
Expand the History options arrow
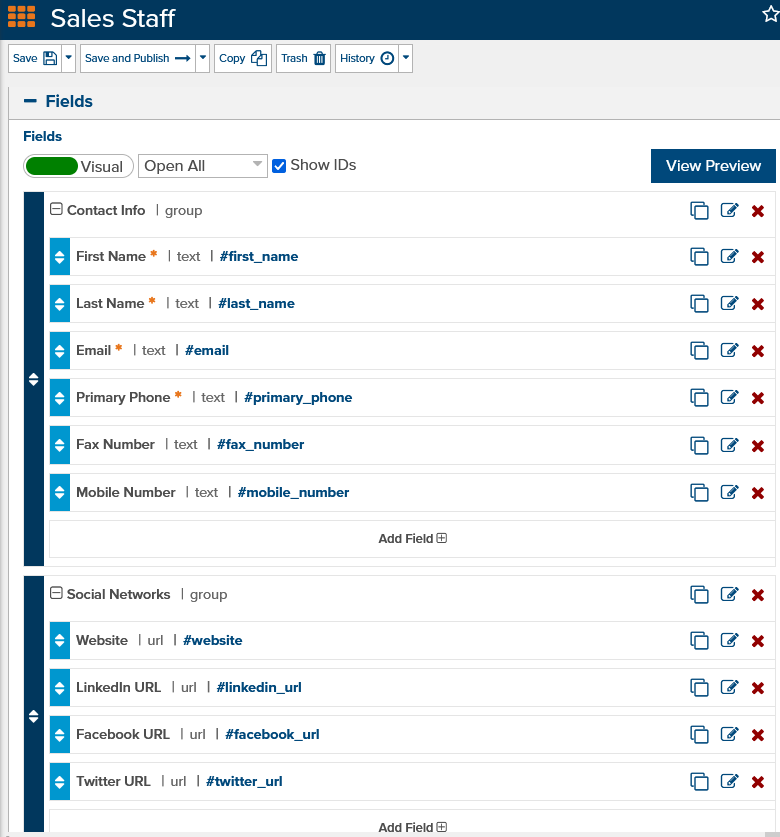coord(406,58)
